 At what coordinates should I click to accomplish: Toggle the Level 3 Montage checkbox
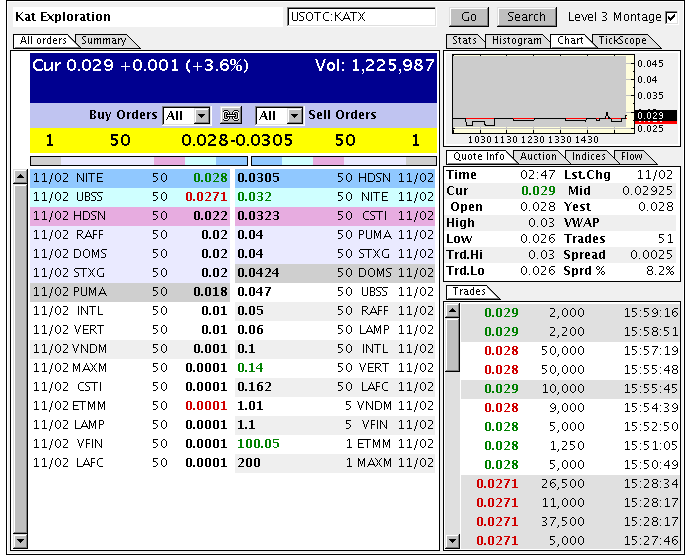coord(671,17)
